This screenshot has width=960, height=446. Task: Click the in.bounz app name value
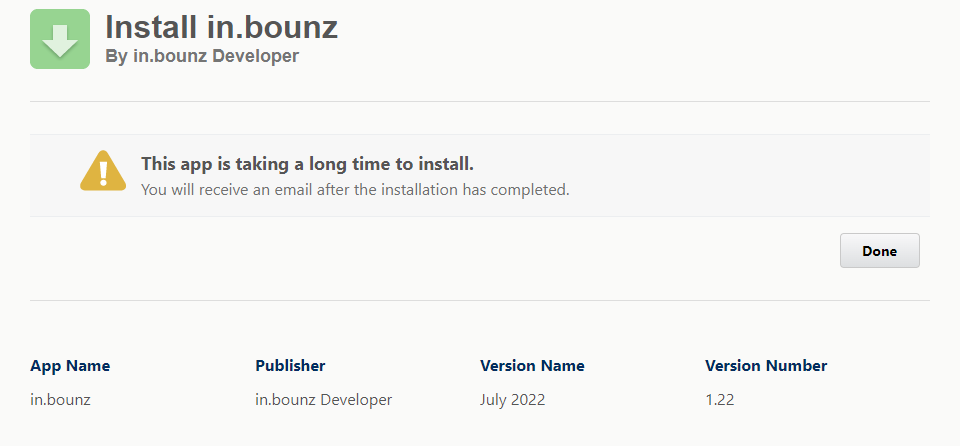[60, 400]
